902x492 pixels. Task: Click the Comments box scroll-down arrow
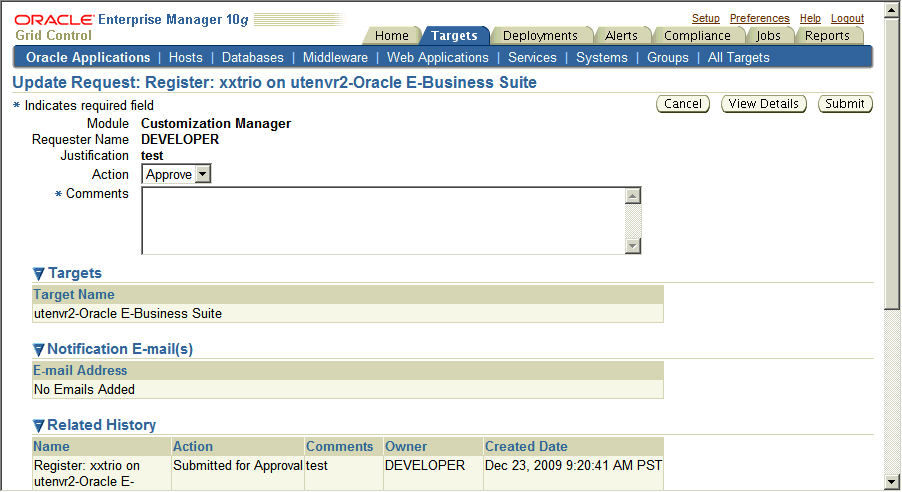pyautogui.click(x=633, y=246)
